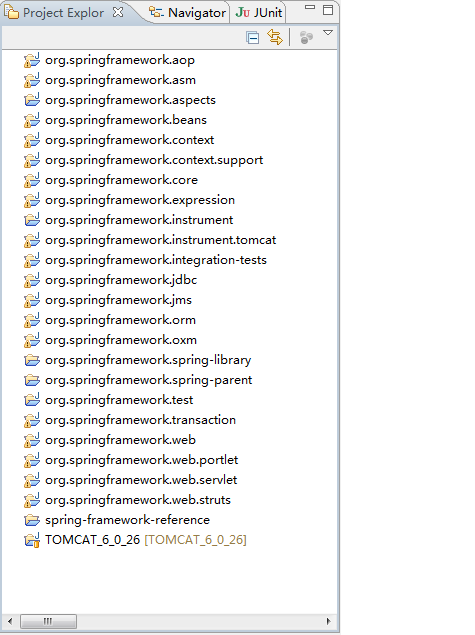Click the horizontal scrollbar left arrow

click(10, 621)
